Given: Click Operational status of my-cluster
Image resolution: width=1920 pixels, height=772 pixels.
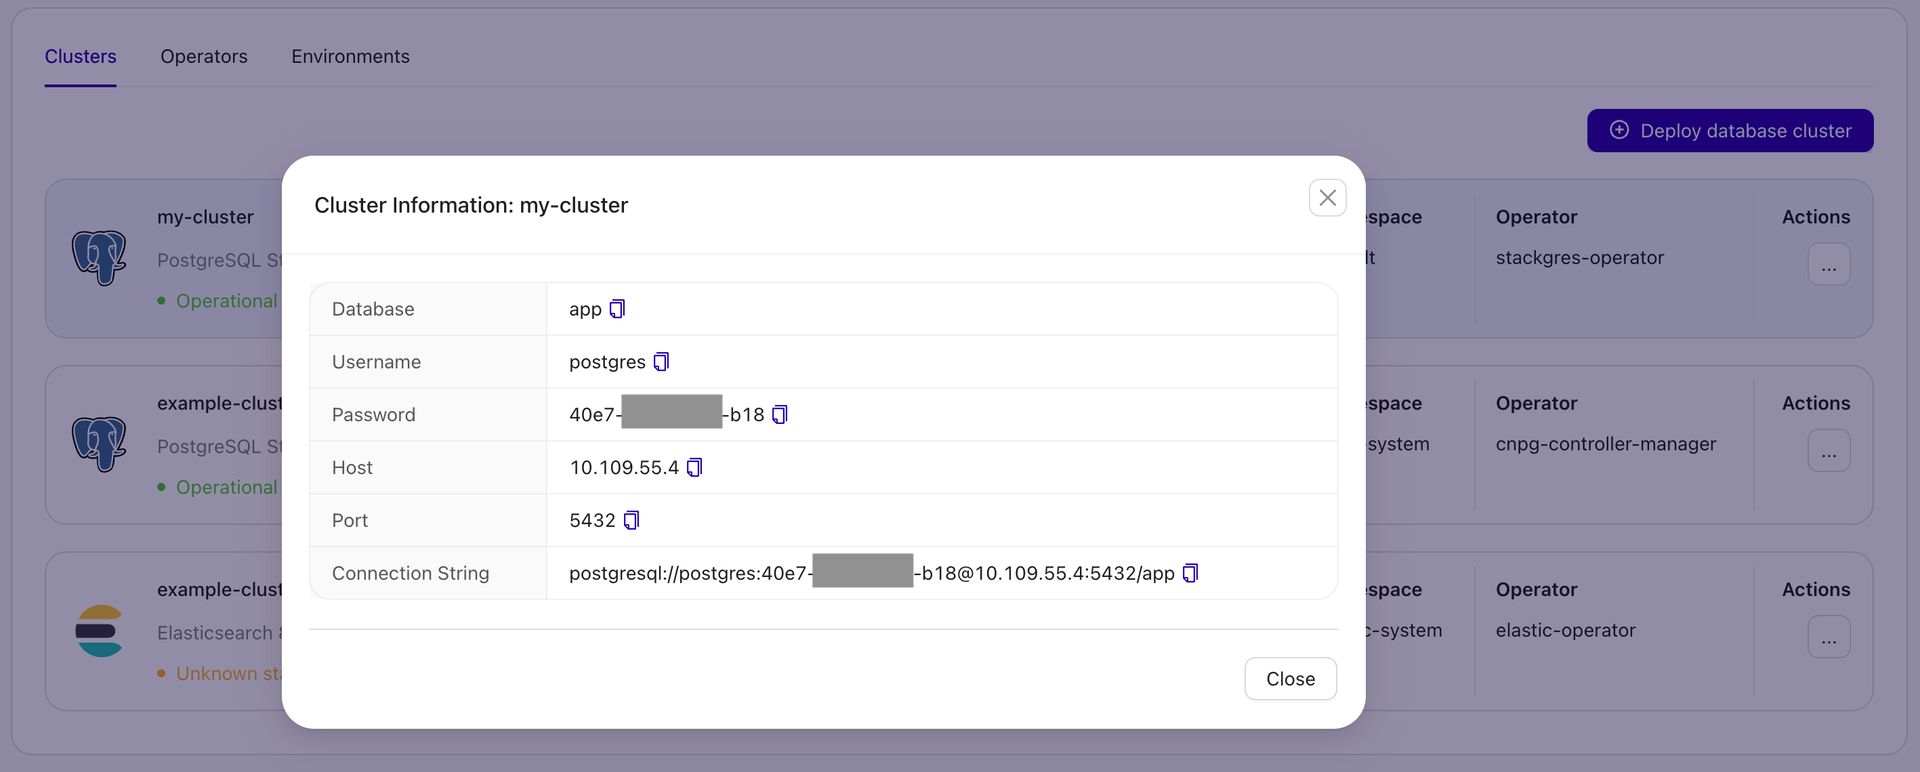Looking at the screenshot, I should pyautogui.click(x=226, y=301).
